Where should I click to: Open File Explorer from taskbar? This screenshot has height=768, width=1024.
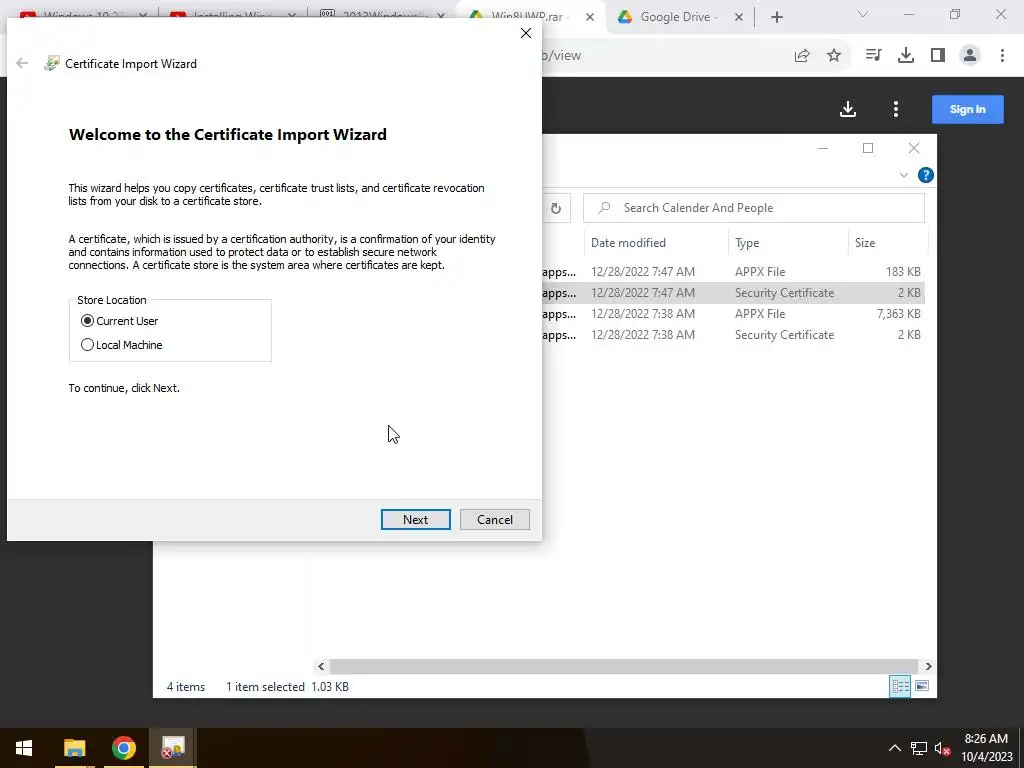point(74,748)
